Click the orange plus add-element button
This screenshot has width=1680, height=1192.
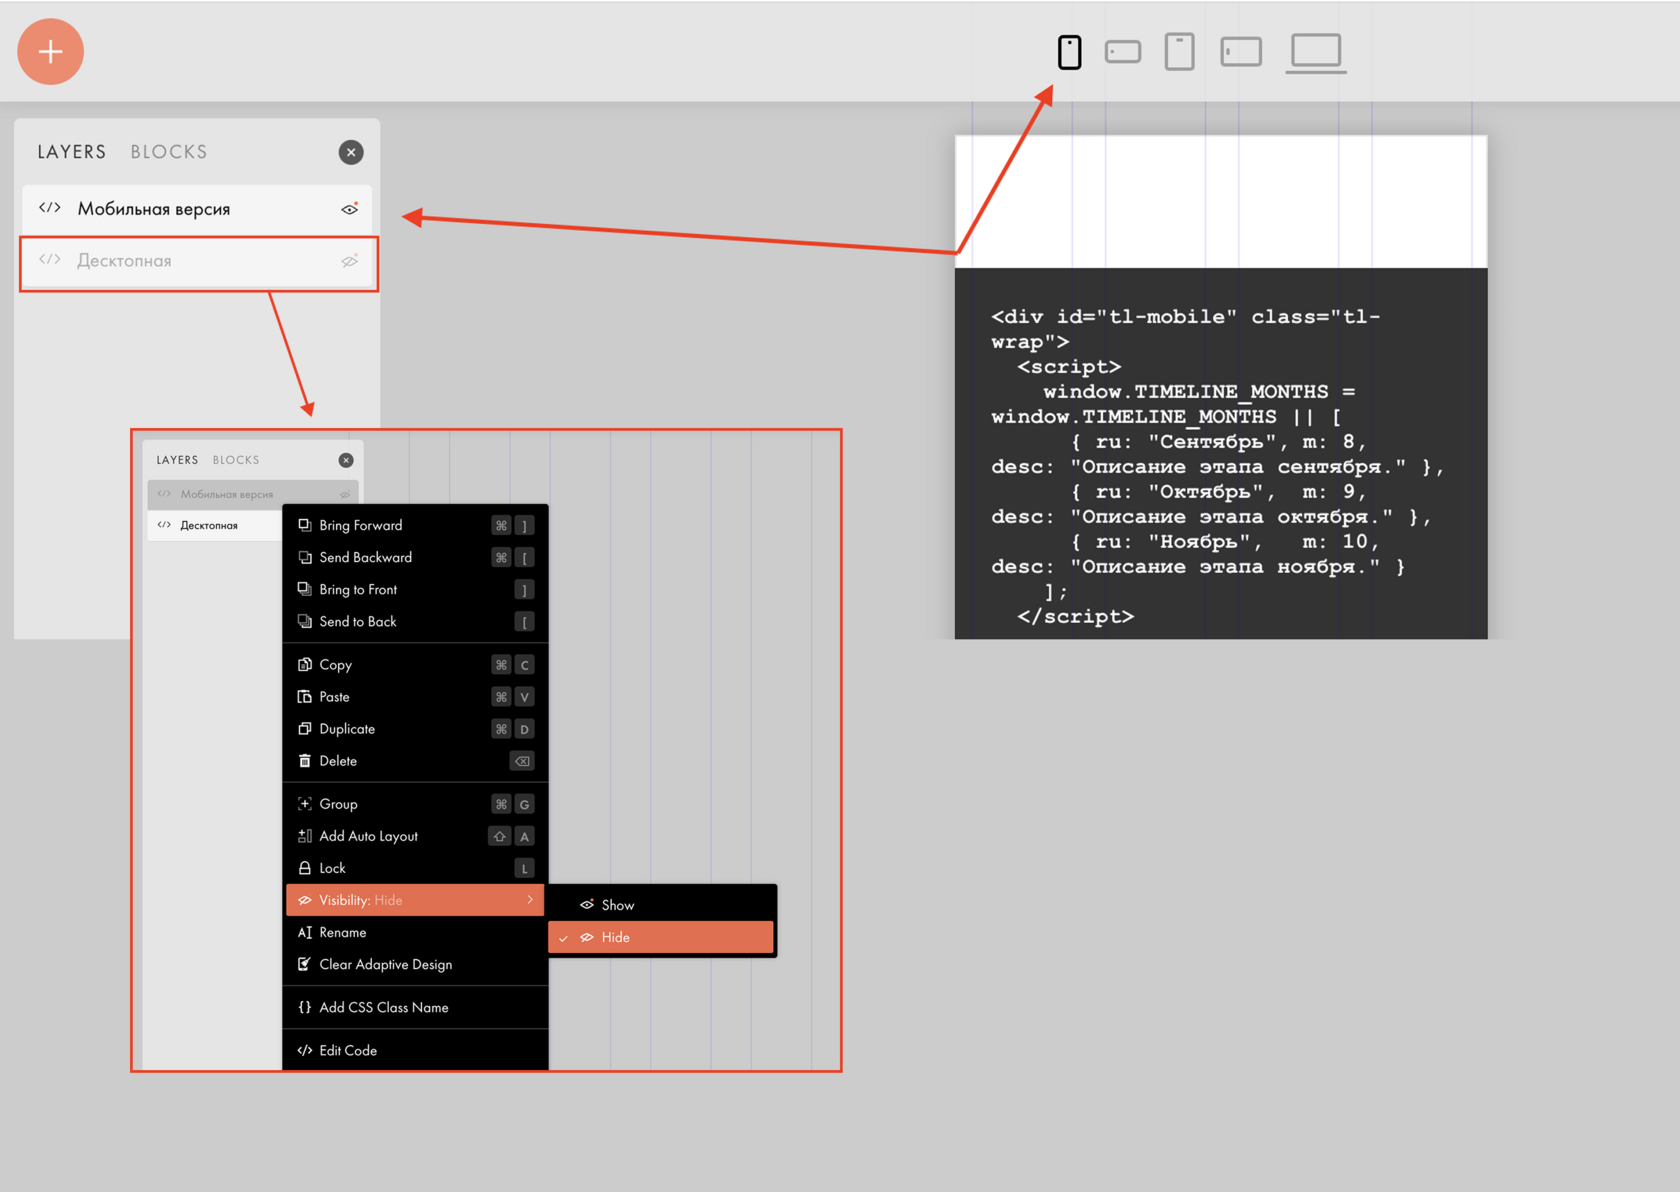pyautogui.click(x=50, y=51)
